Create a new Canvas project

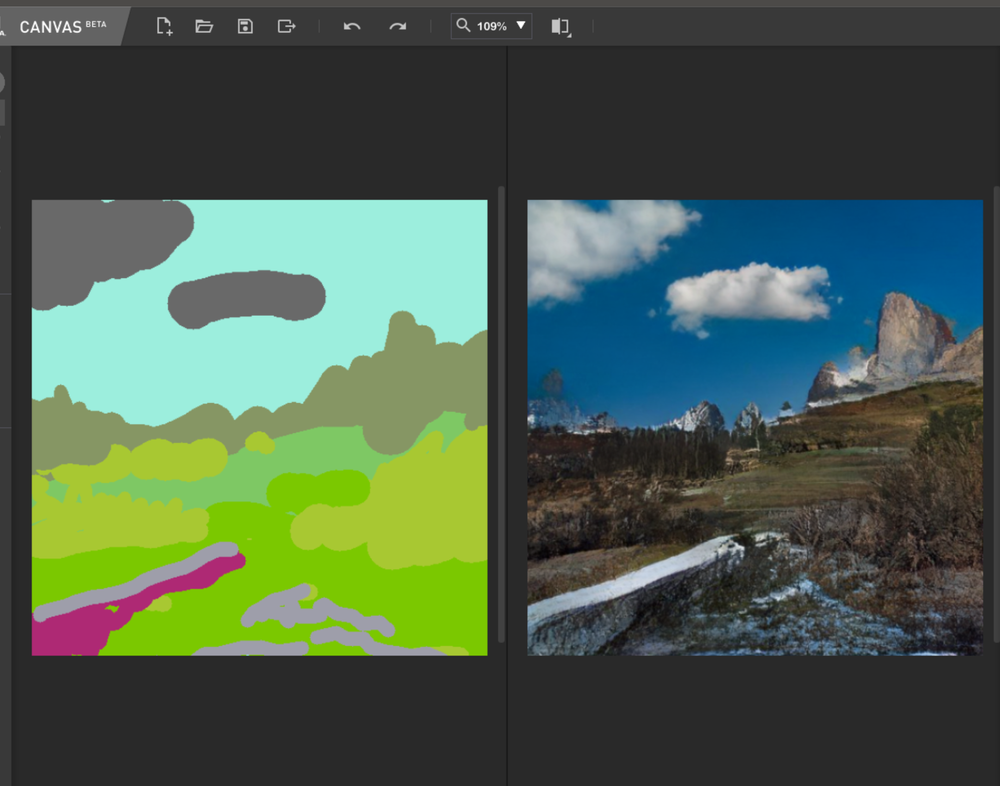click(163, 26)
